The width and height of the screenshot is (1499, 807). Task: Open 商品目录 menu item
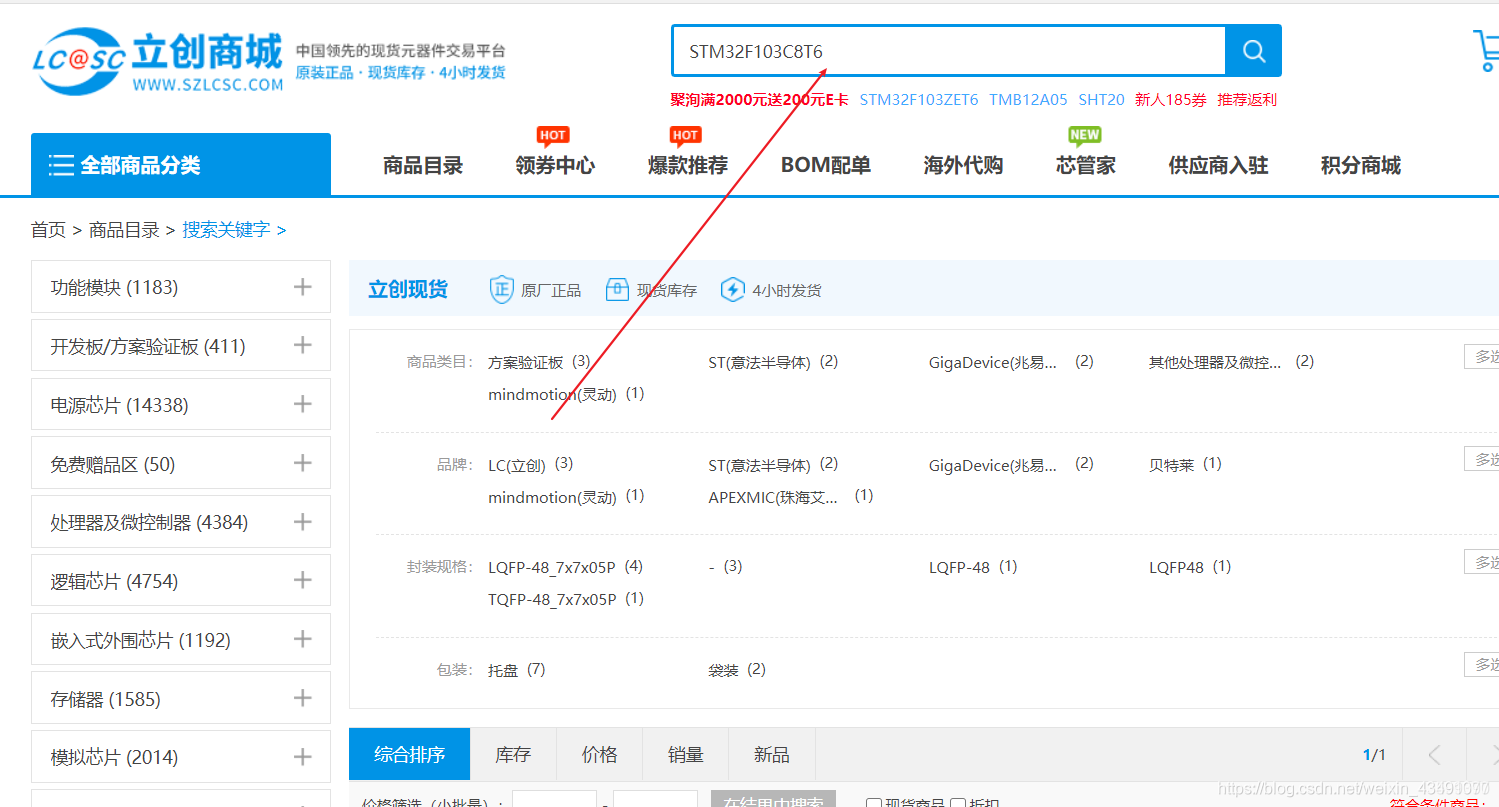423,165
